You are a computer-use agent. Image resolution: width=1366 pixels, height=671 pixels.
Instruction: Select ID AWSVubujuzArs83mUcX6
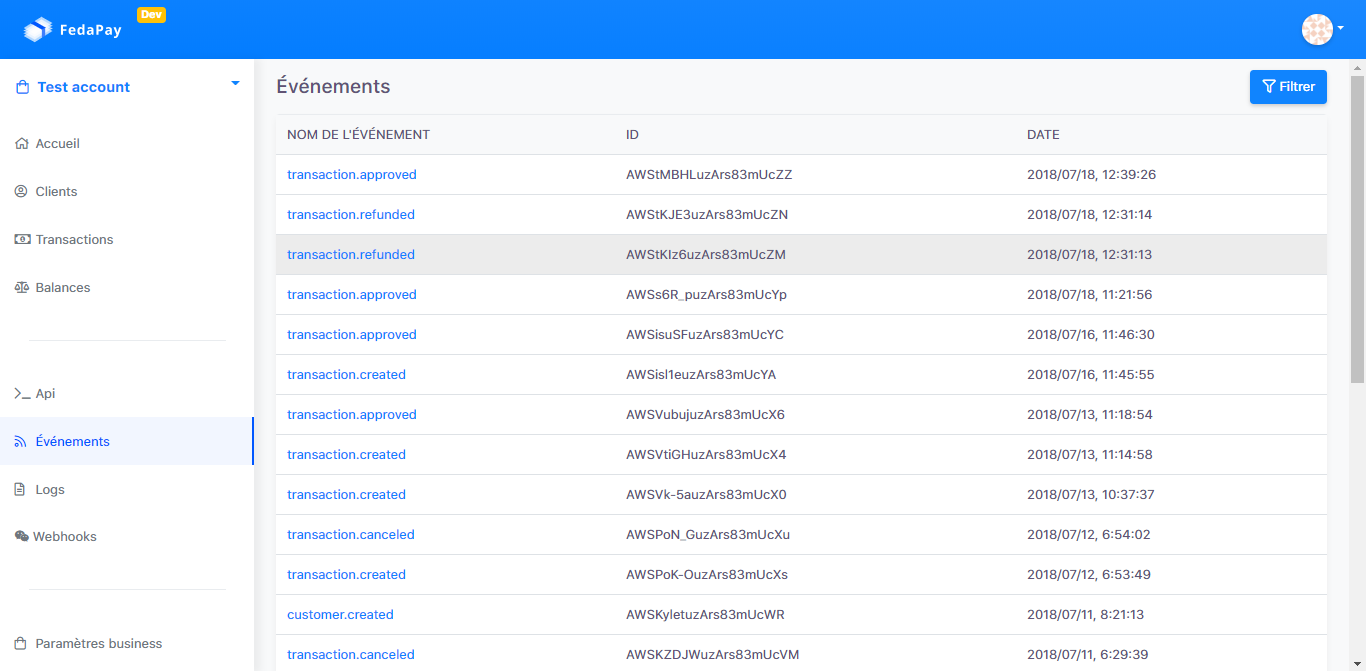(705, 414)
